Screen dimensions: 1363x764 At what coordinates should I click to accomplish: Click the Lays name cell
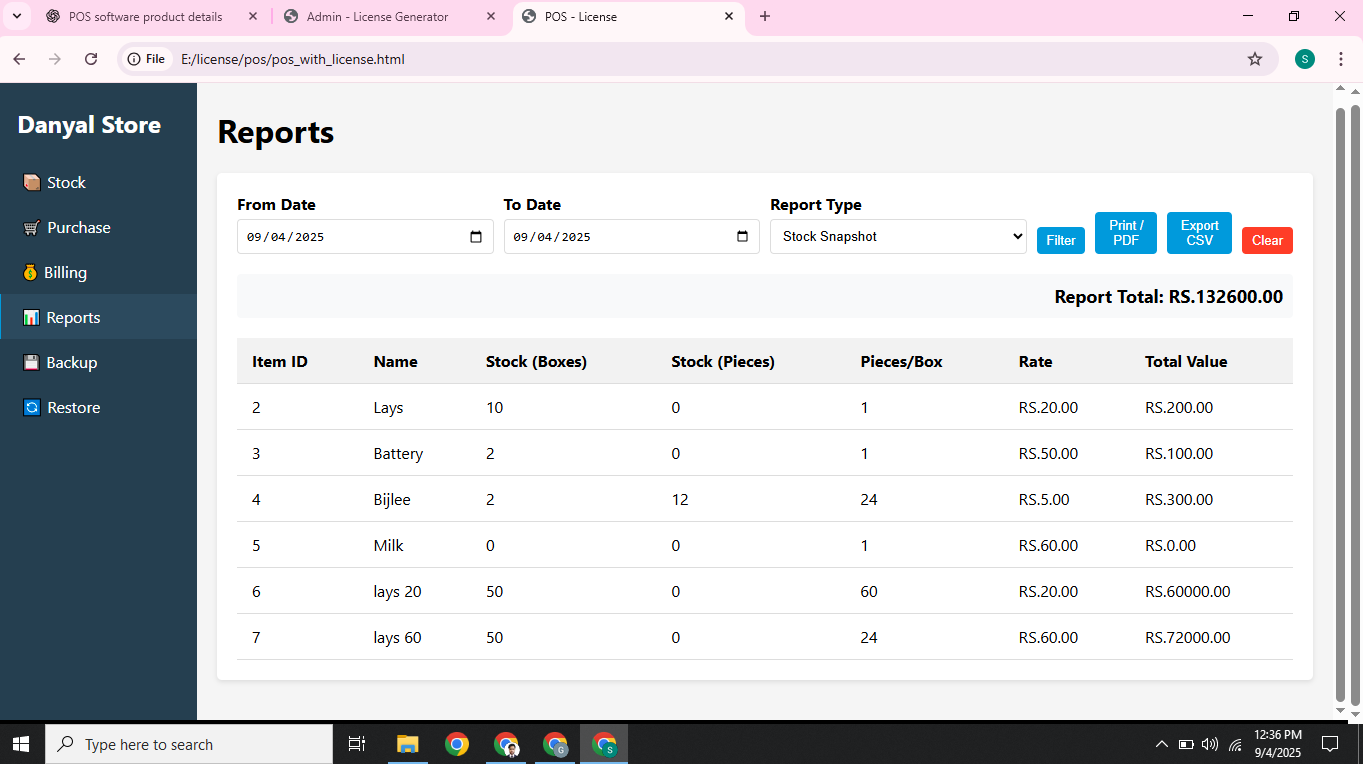[x=389, y=408]
